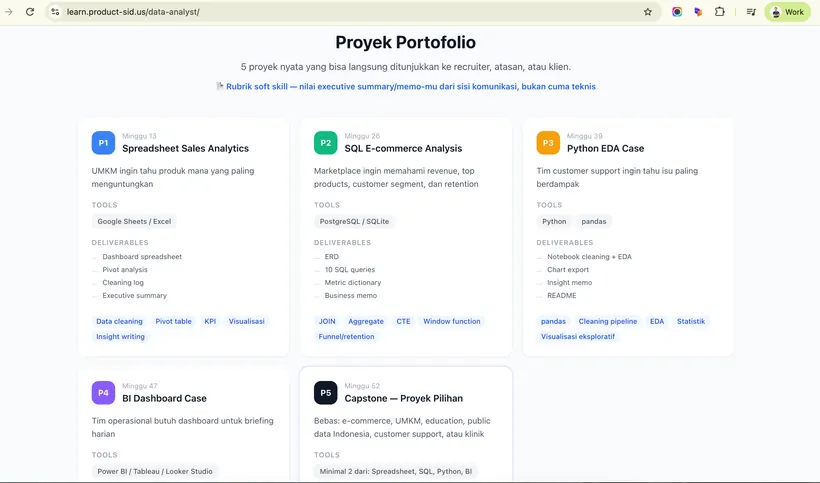Click the Insight memo deliverable
The height and width of the screenshot is (483, 820).
click(570, 282)
